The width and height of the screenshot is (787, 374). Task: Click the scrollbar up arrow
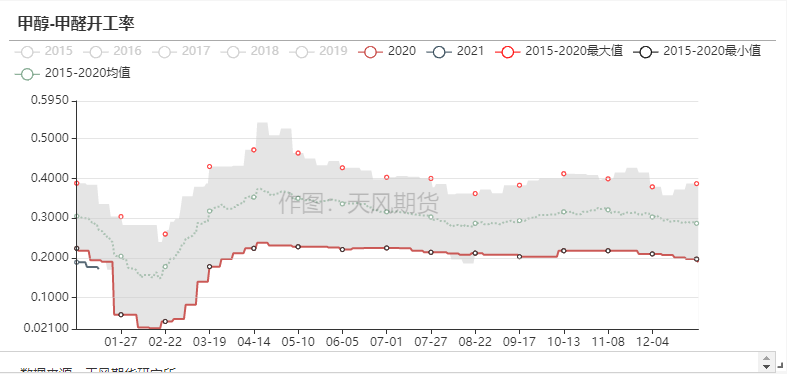766,358
